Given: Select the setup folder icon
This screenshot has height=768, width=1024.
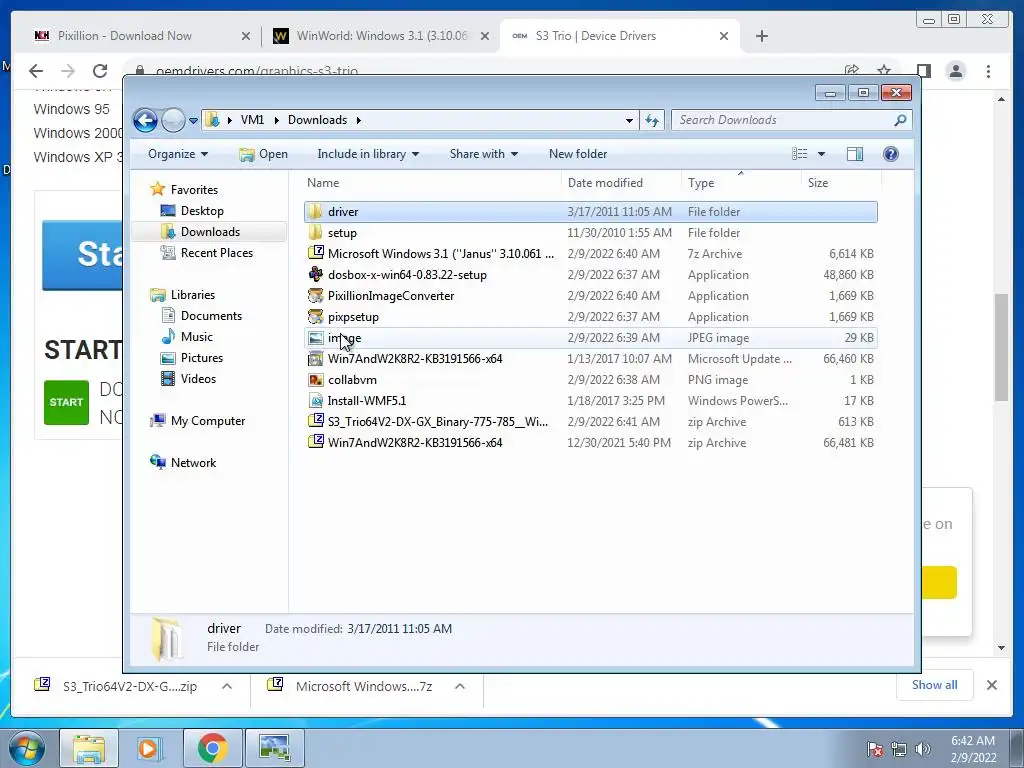Looking at the screenshot, I should pyautogui.click(x=315, y=232).
